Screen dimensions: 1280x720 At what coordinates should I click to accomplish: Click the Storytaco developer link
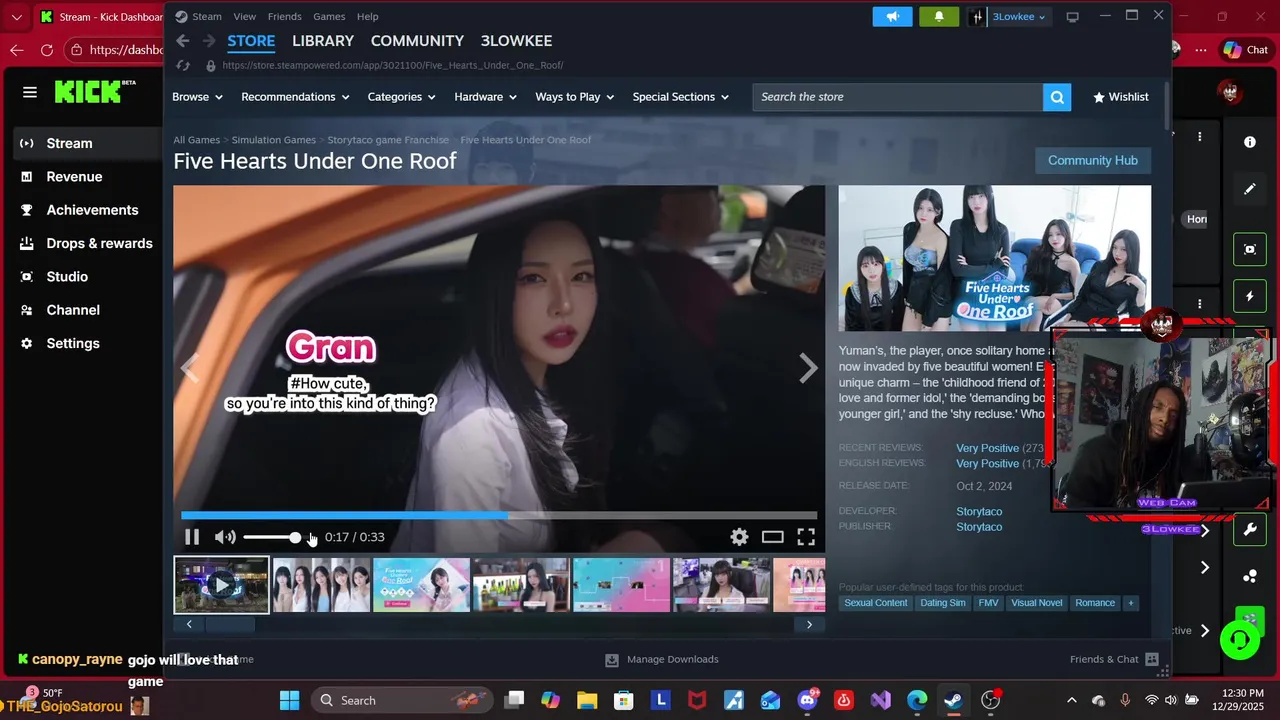click(979, 511)
